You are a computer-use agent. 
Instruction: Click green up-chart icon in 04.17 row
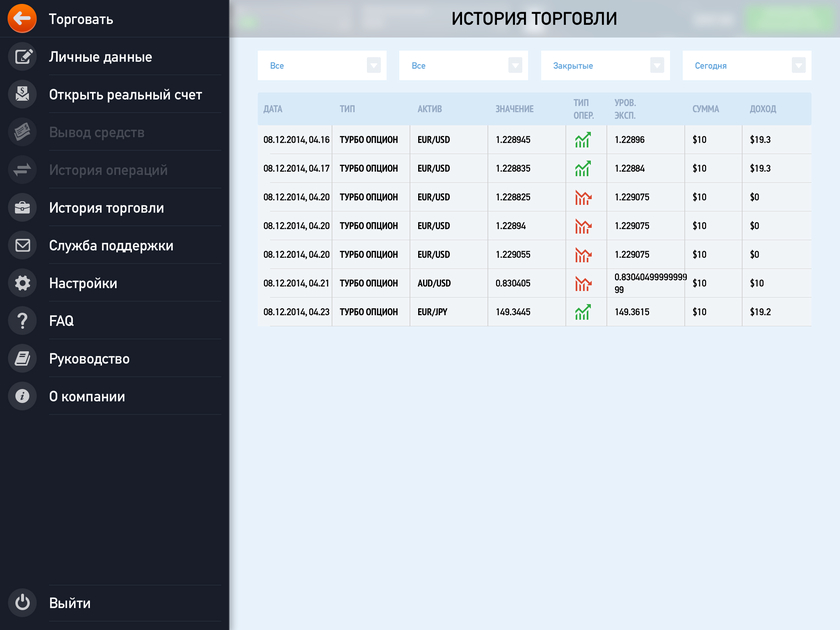pos(583,169)
